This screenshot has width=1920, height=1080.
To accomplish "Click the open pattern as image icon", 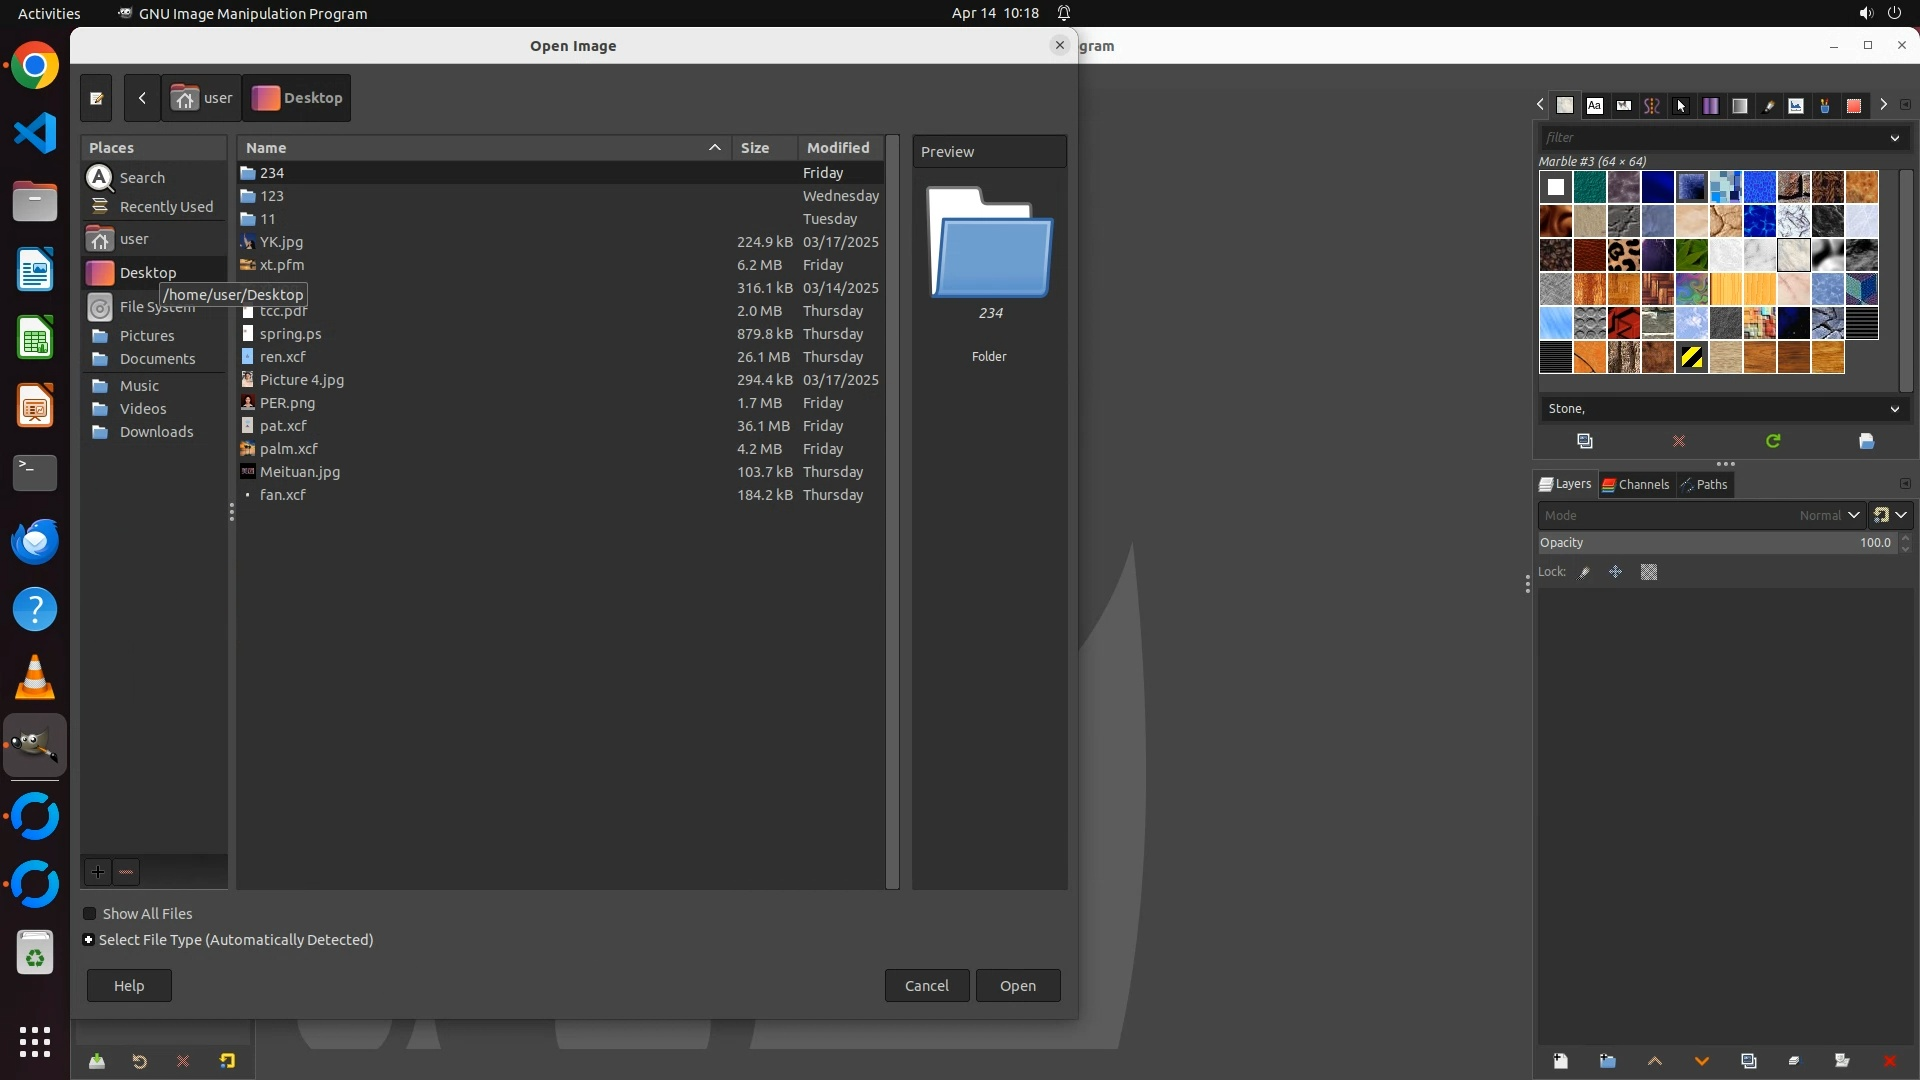I will coord(1866,441).
